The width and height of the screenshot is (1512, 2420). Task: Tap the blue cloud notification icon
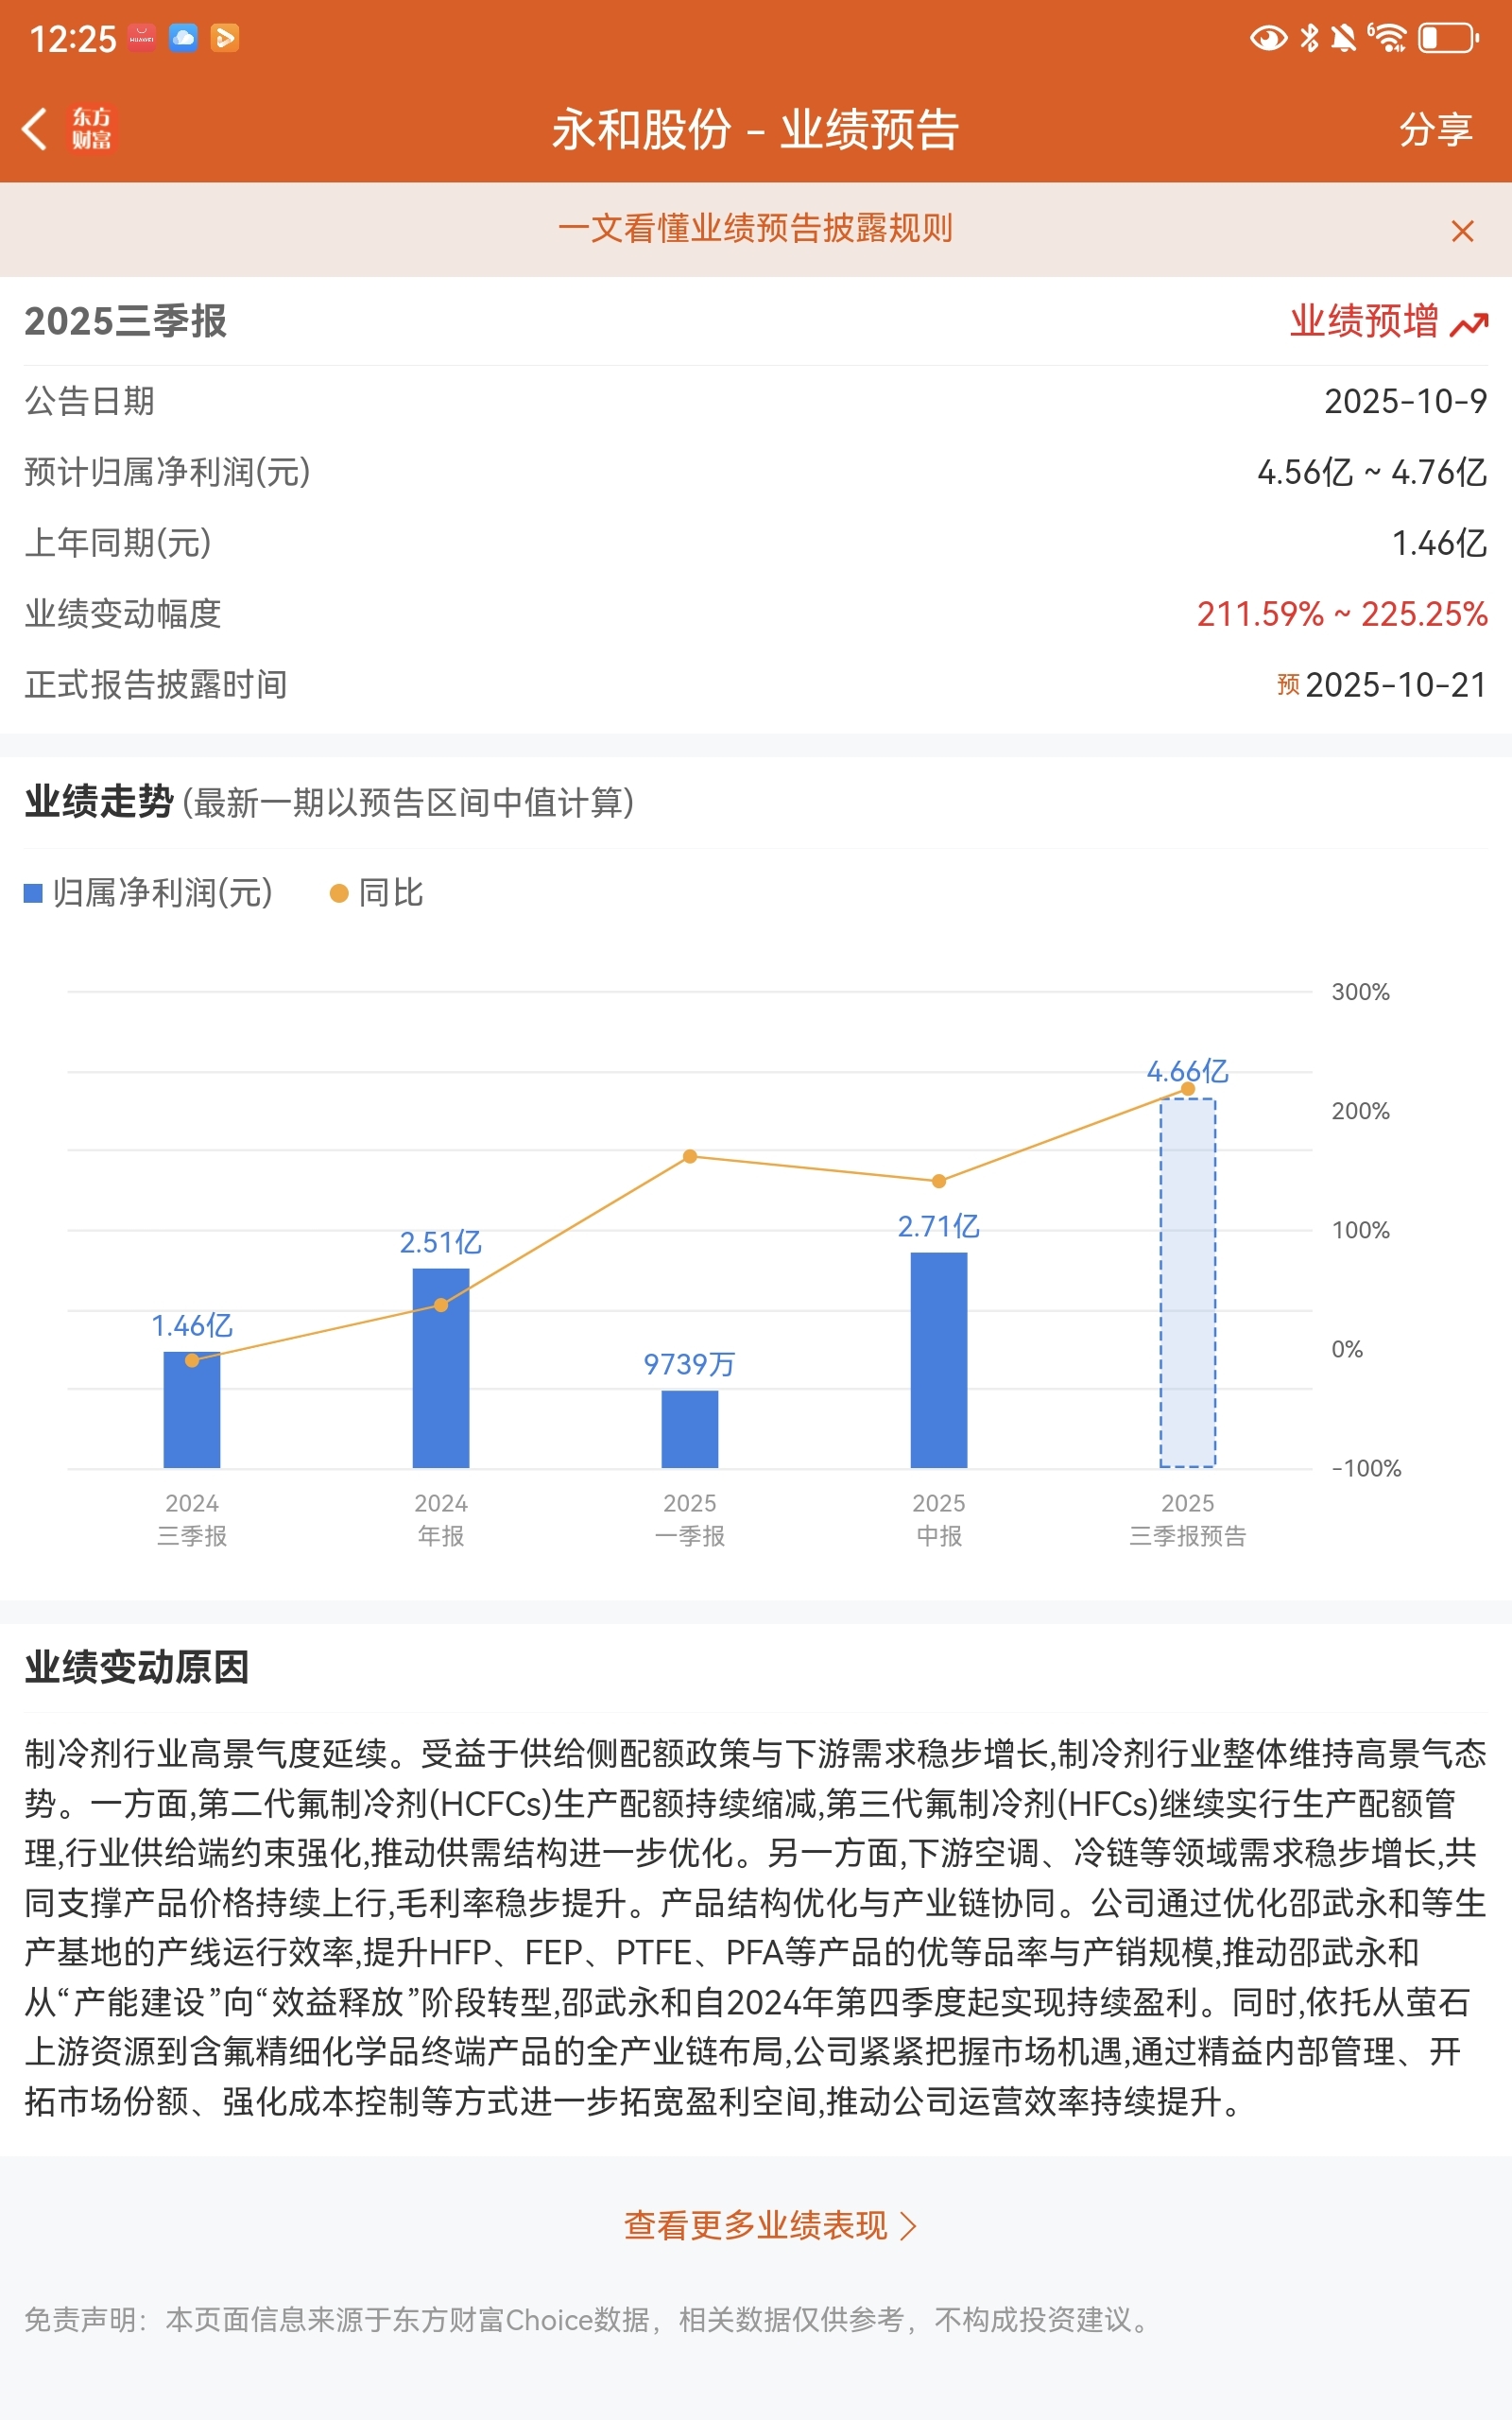(183, 38)
